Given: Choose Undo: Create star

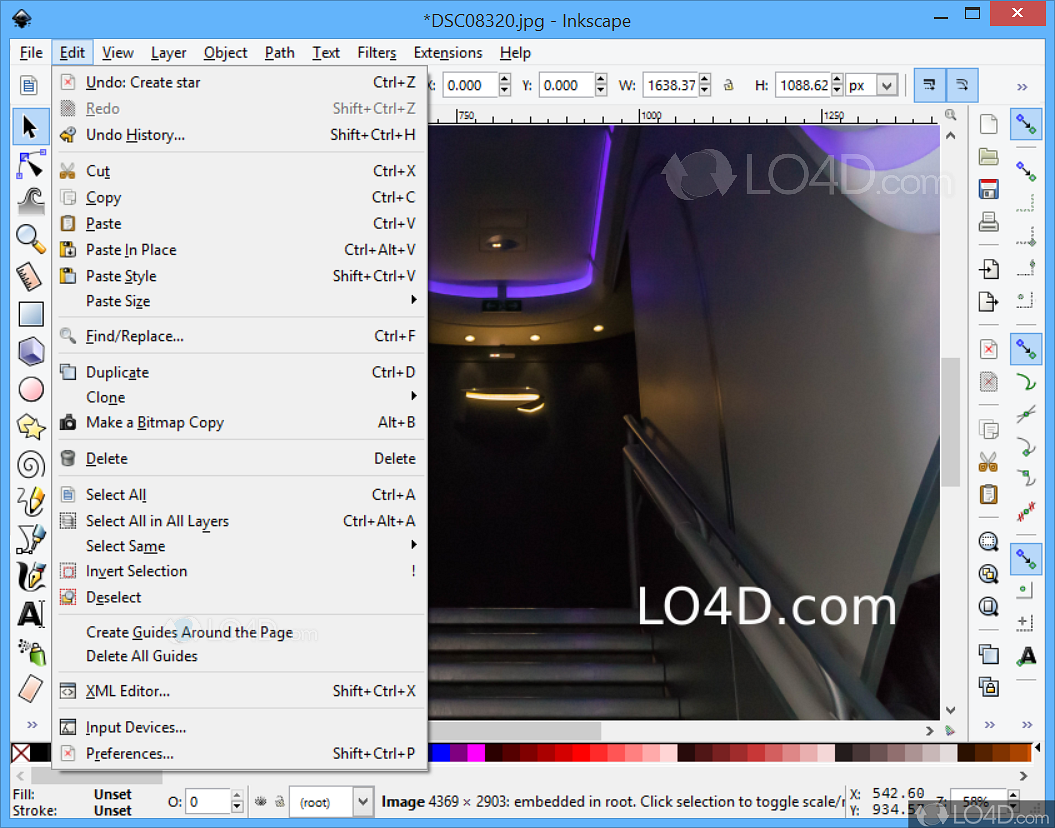Looking at the screenshot, I should pos(239,82).
